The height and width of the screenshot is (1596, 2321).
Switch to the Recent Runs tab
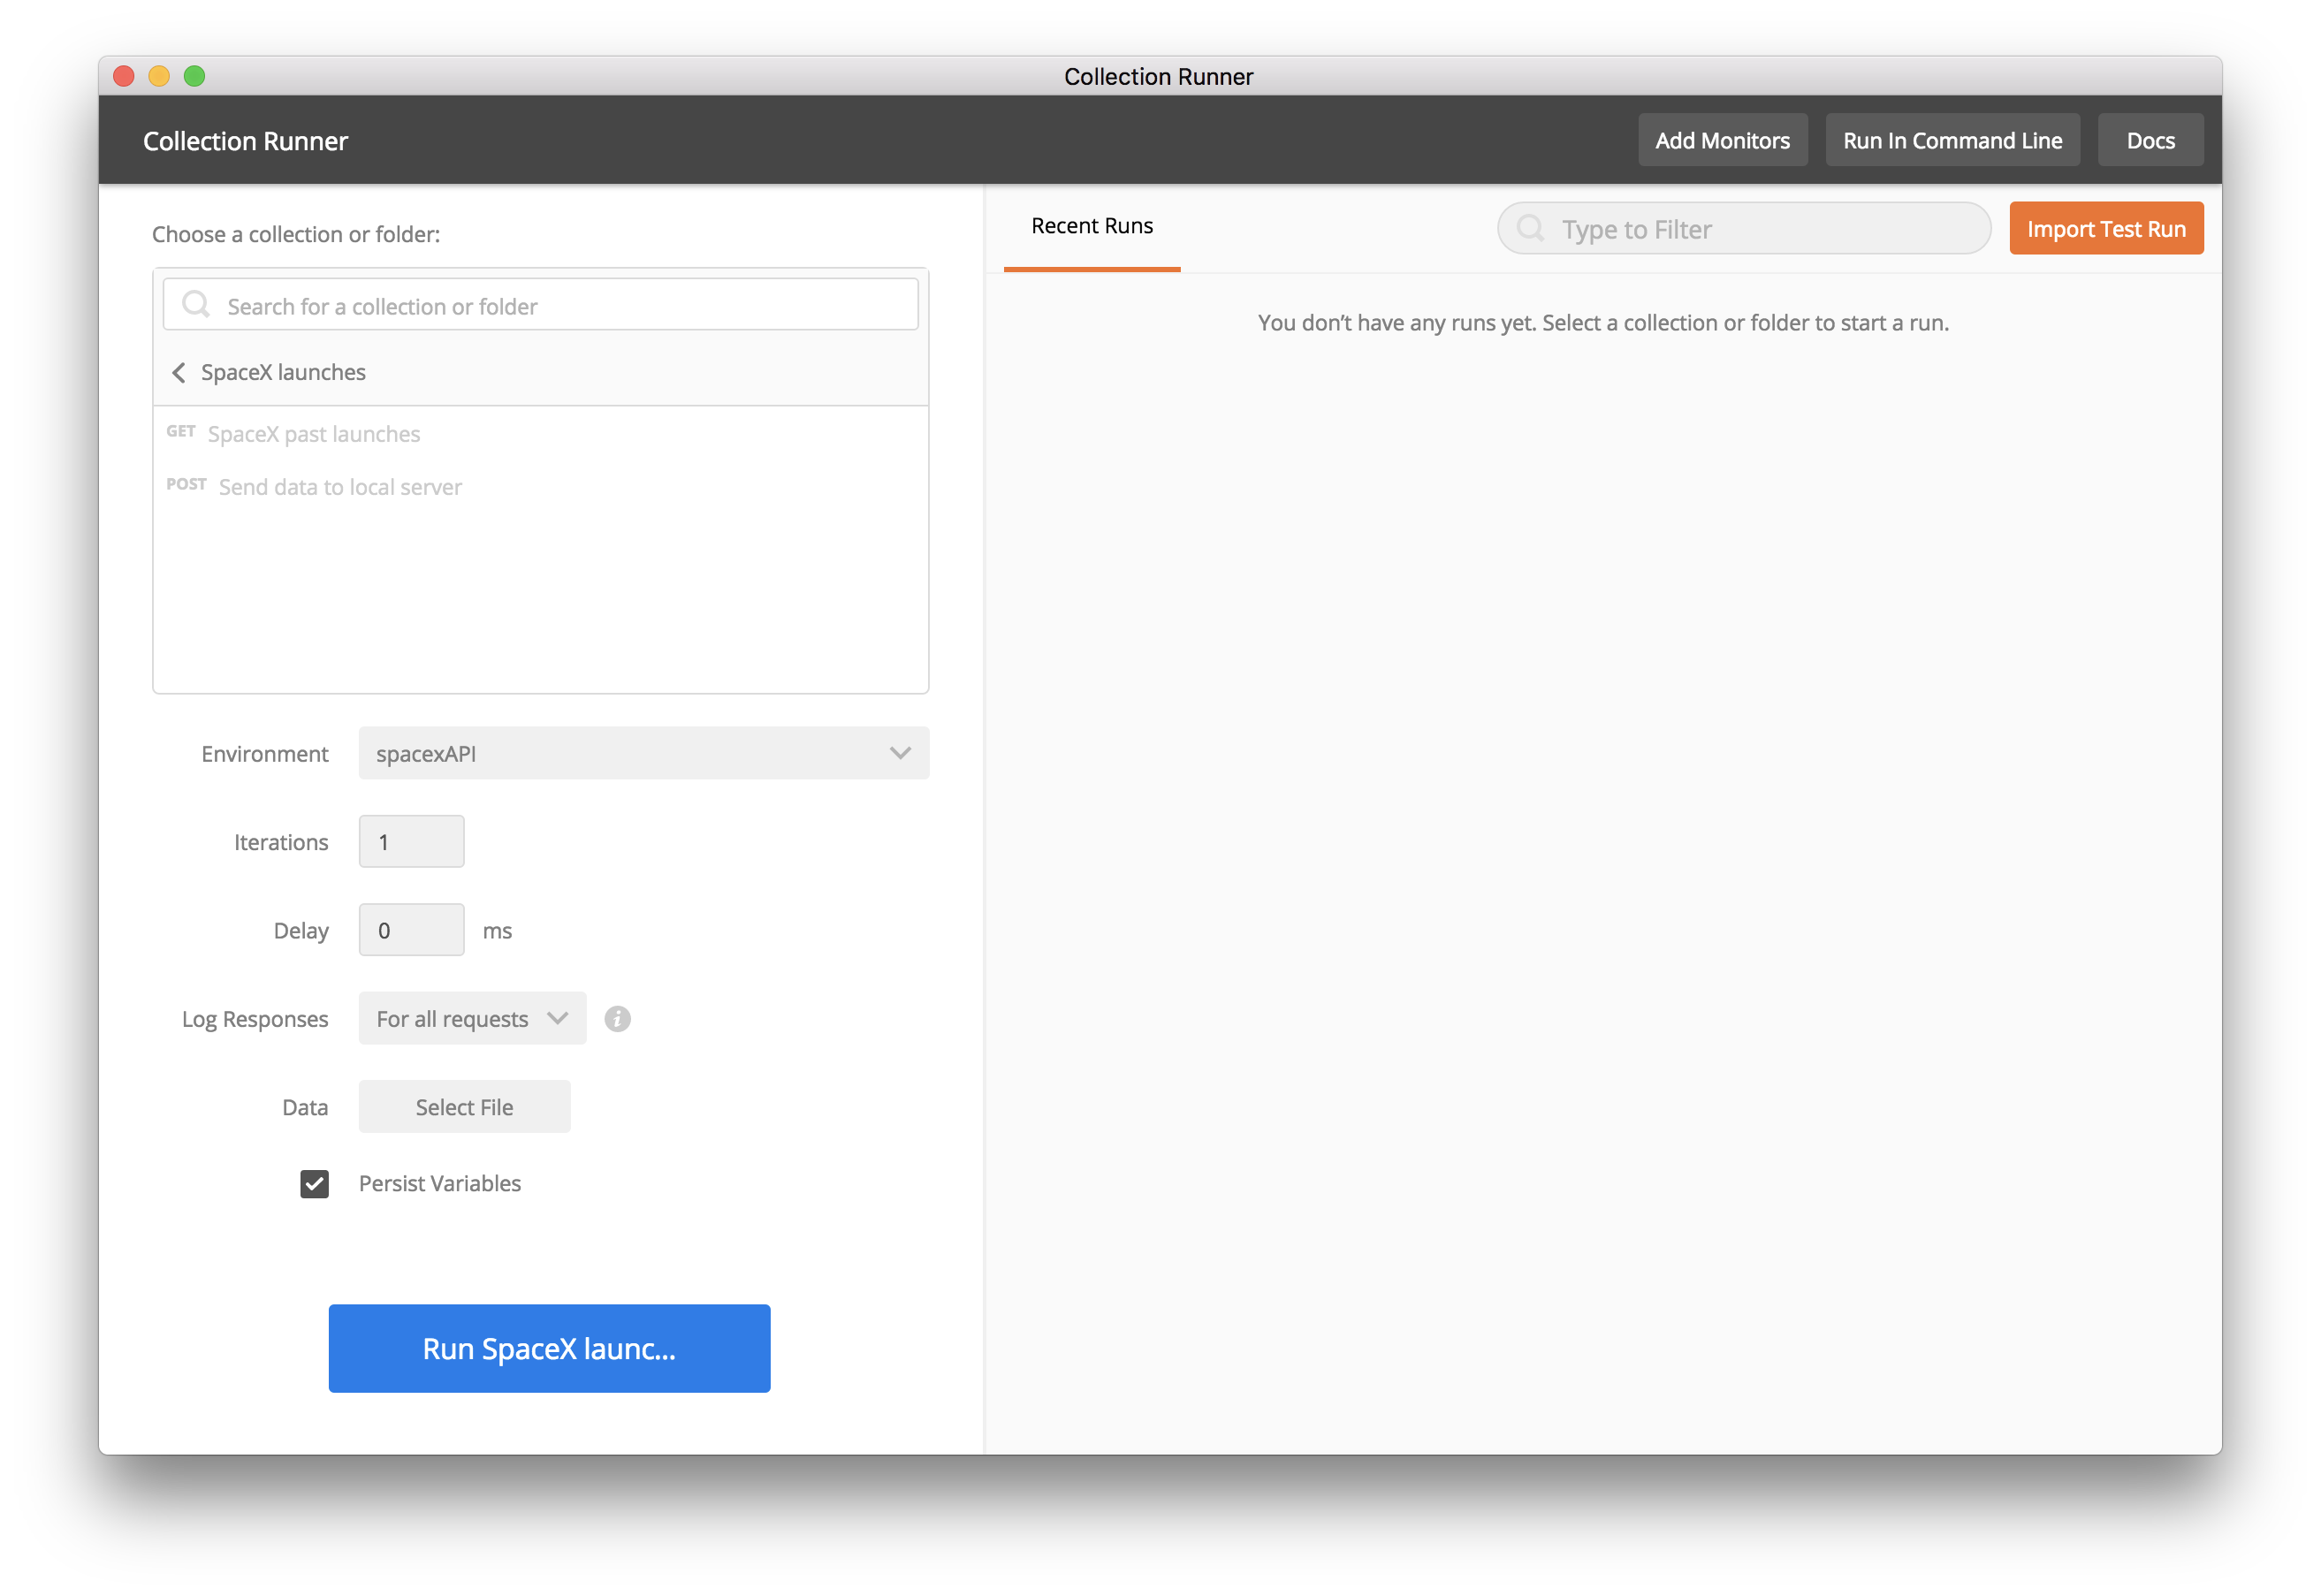(x=1091, y=227)
